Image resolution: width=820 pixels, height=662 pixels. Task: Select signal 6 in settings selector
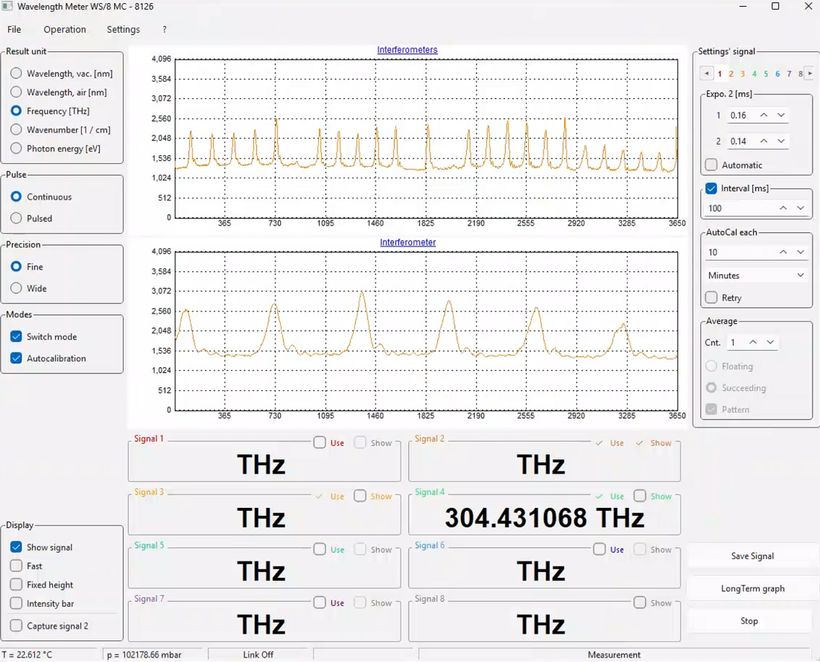(778, 74)
